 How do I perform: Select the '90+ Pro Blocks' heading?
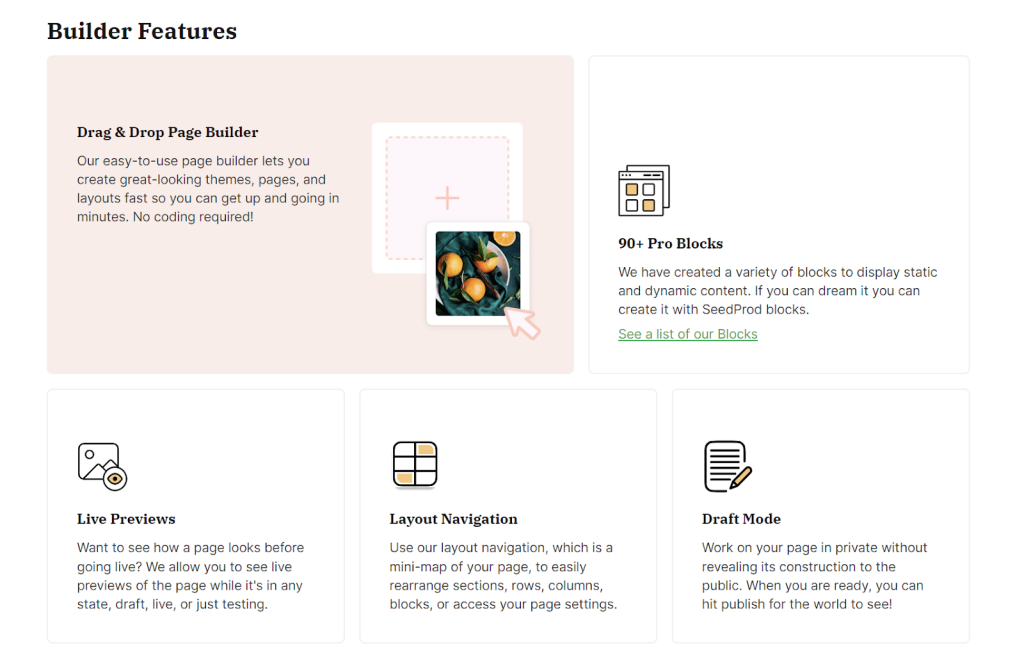click(x=670, y=243)
